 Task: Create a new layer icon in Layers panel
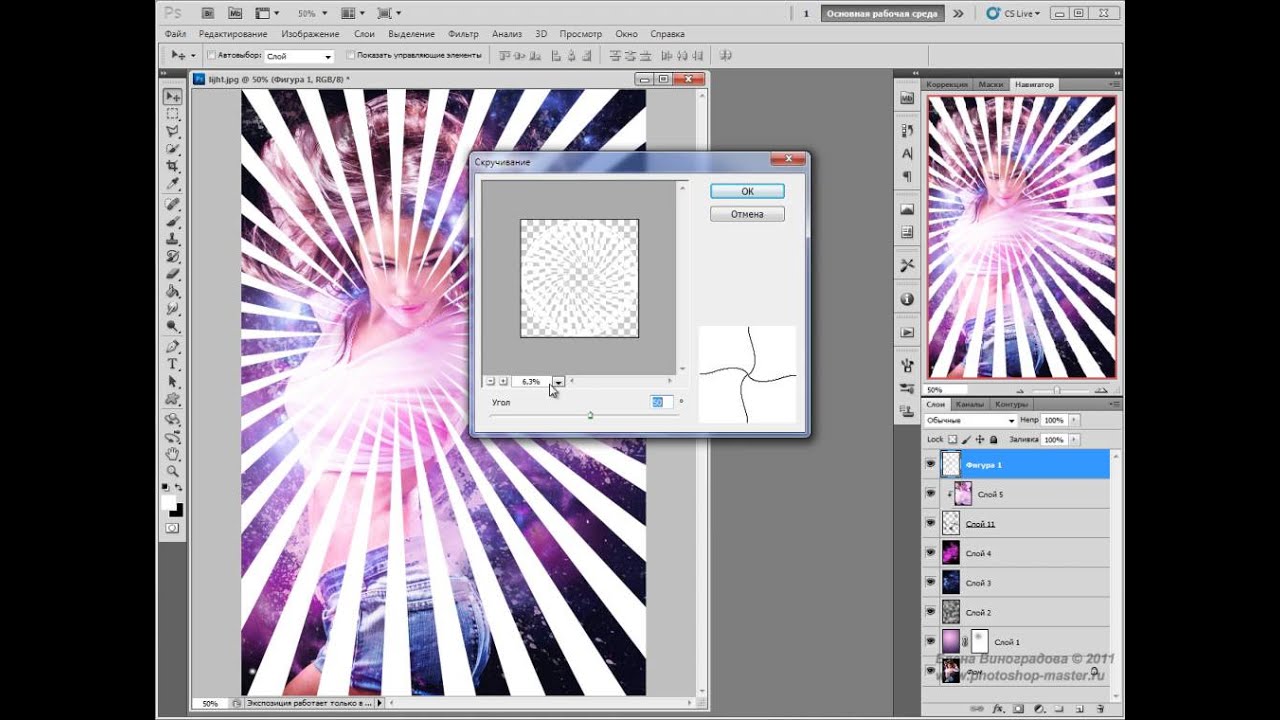(1080, 708)
